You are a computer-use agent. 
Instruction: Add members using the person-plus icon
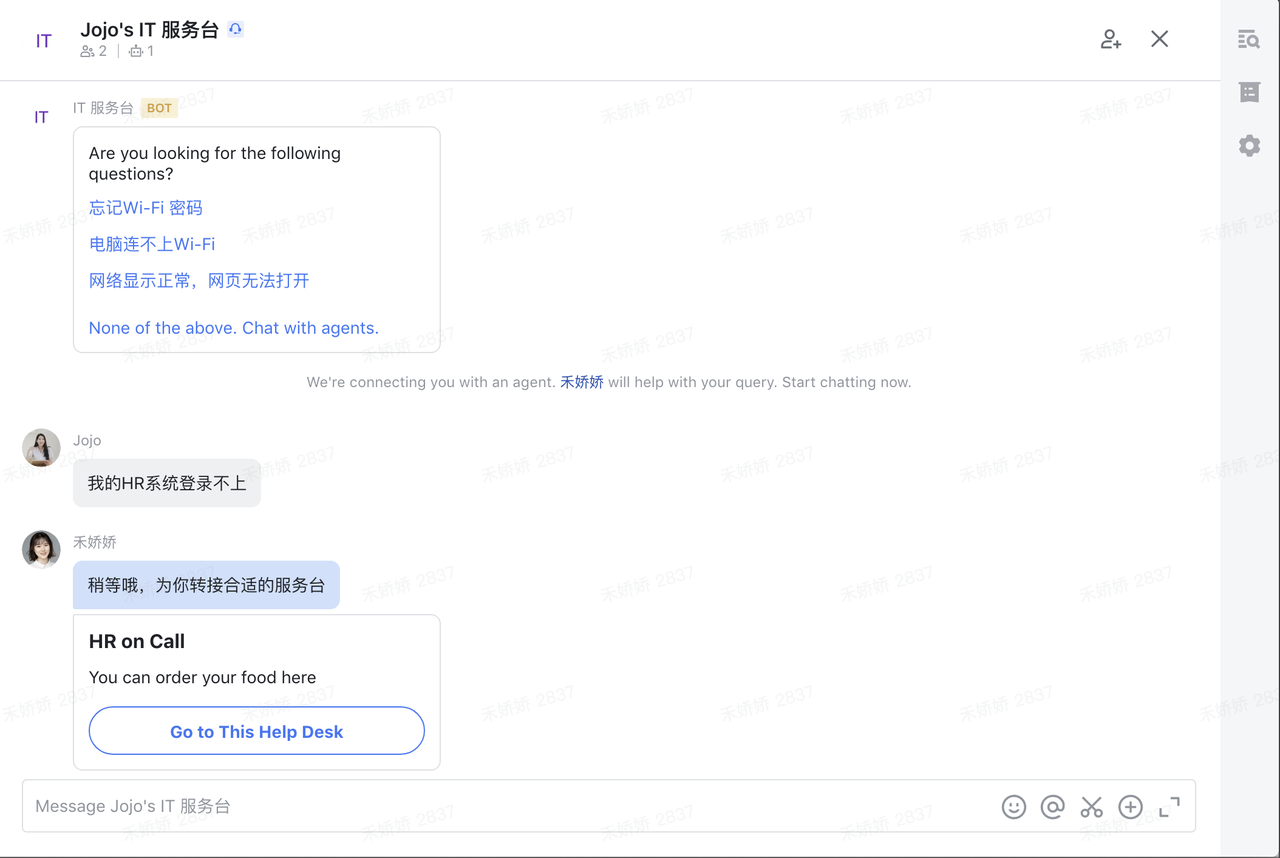1110,38
